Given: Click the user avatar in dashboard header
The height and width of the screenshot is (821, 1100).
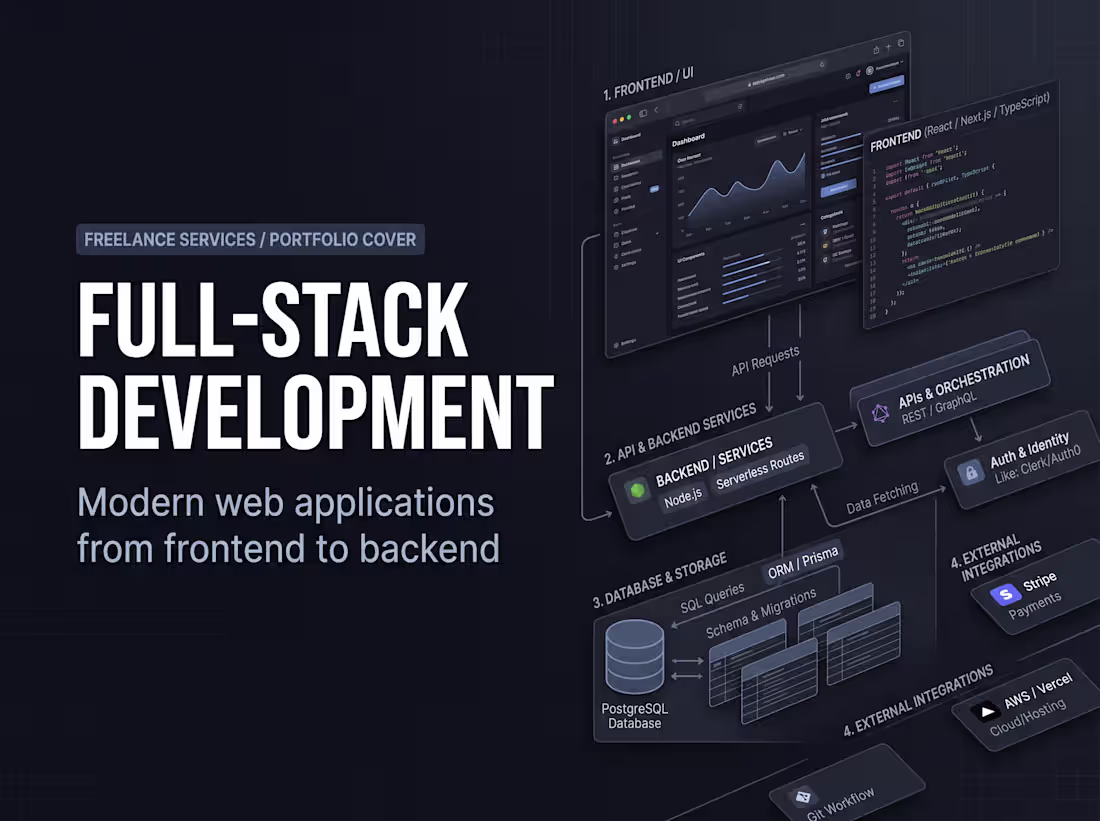Looking at the screenshot, I should click(x=869, y=70).
